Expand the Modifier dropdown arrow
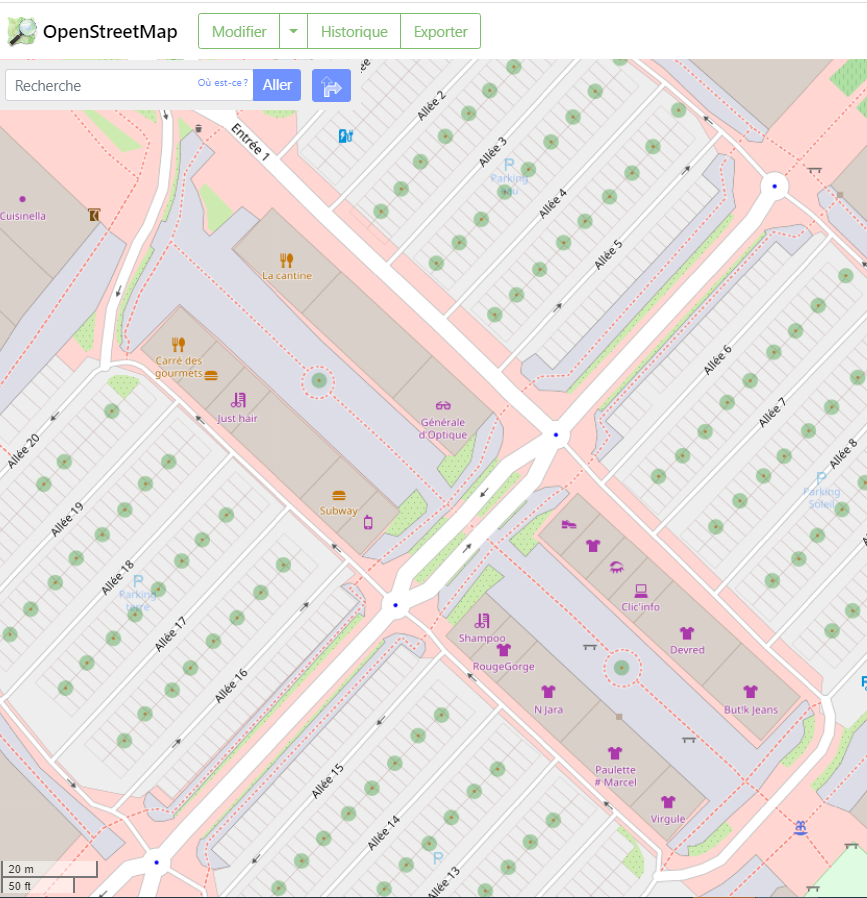The height and width of the screenshot is (898, 867). click(293, 31)
